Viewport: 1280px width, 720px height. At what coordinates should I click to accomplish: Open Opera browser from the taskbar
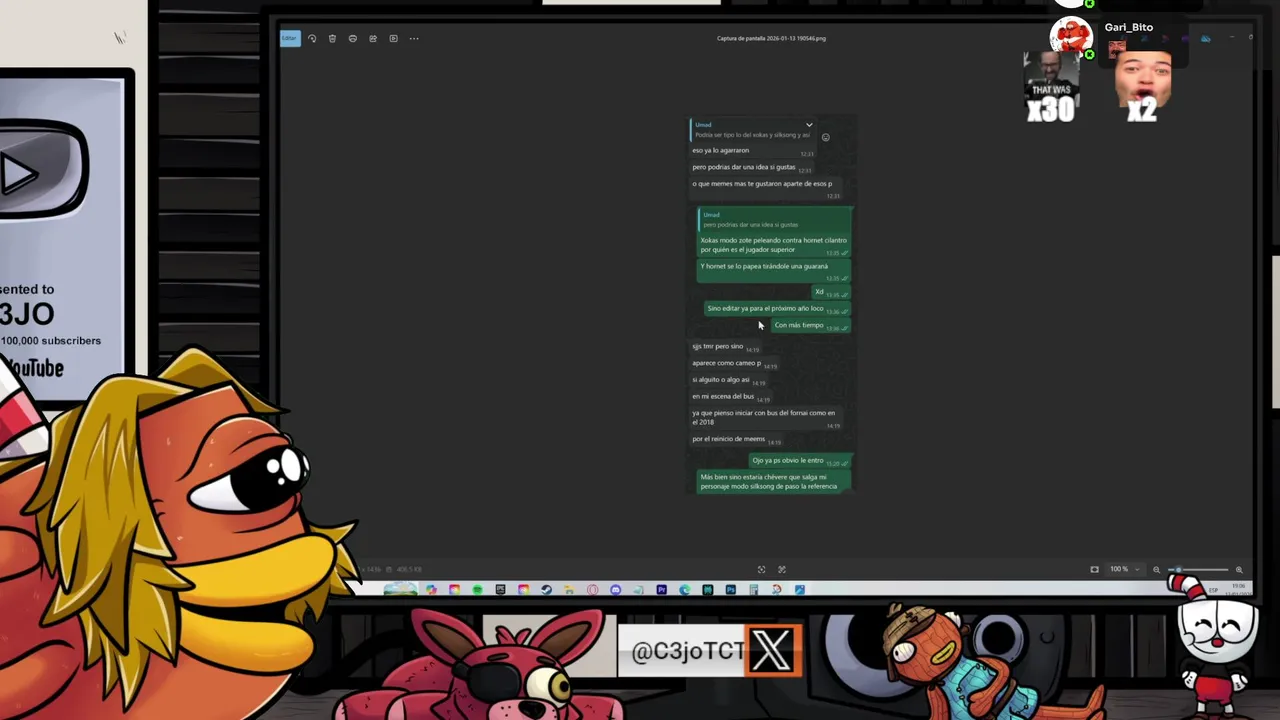point(593,590)
